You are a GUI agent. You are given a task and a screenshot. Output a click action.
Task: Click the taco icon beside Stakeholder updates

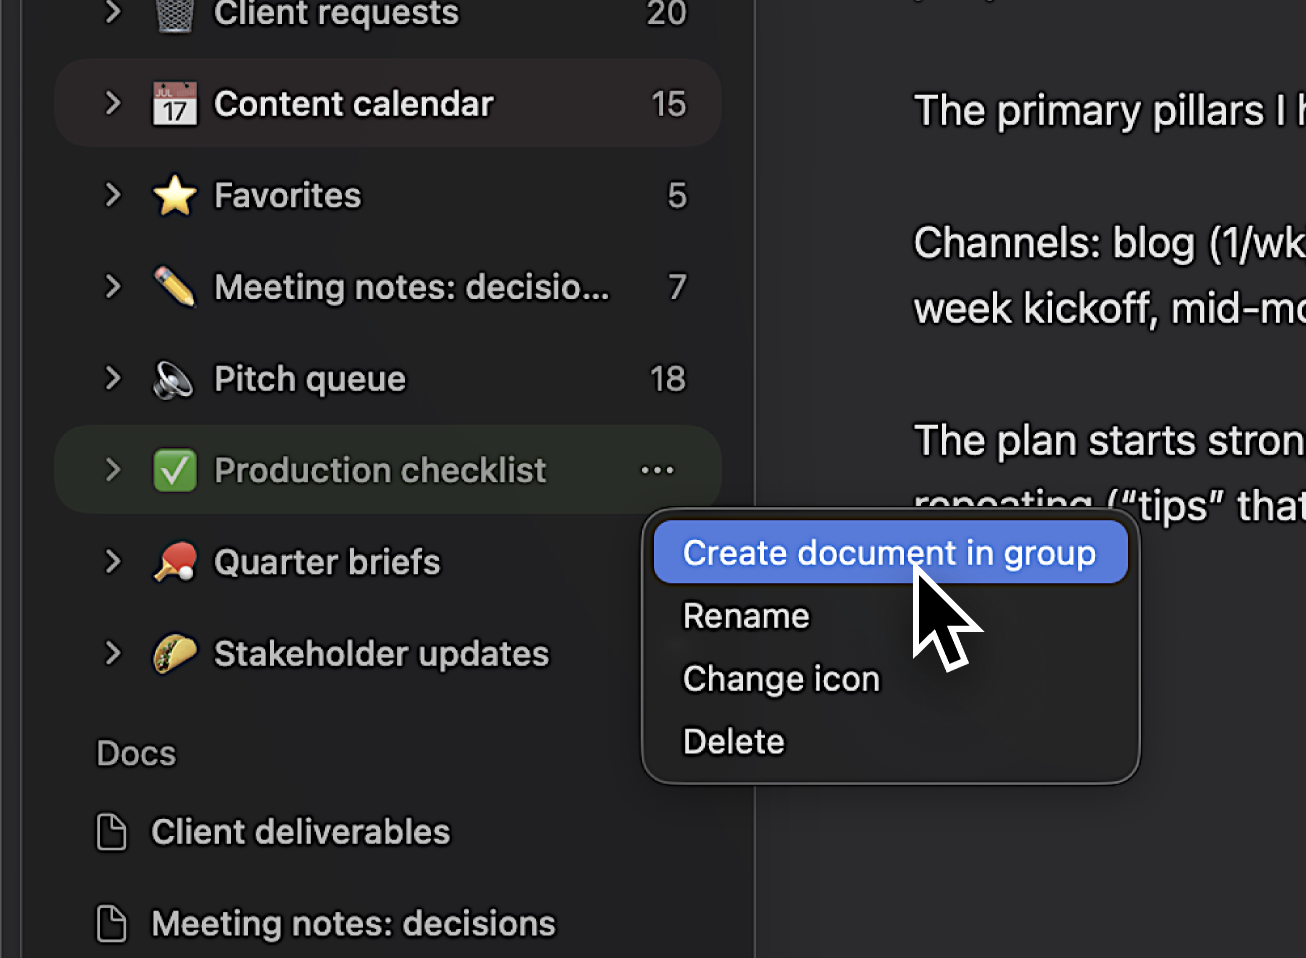click(x=175, y=655)
